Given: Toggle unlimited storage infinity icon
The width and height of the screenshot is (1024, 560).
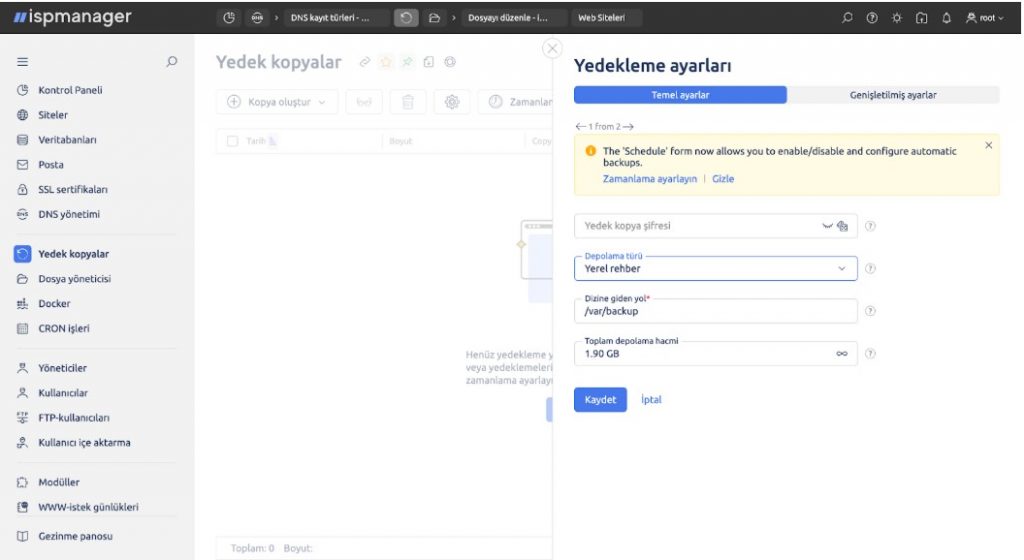Looking at the screenshot, I should [842, 354].
